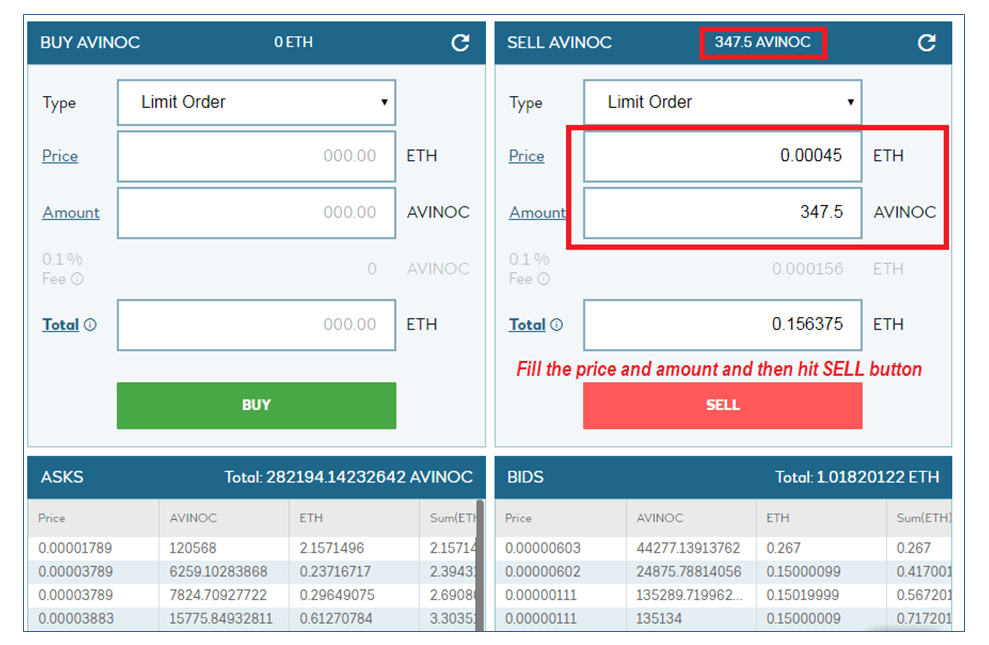
Task: Focus the buy Amount input field
Action: click(x=257, y=213)
